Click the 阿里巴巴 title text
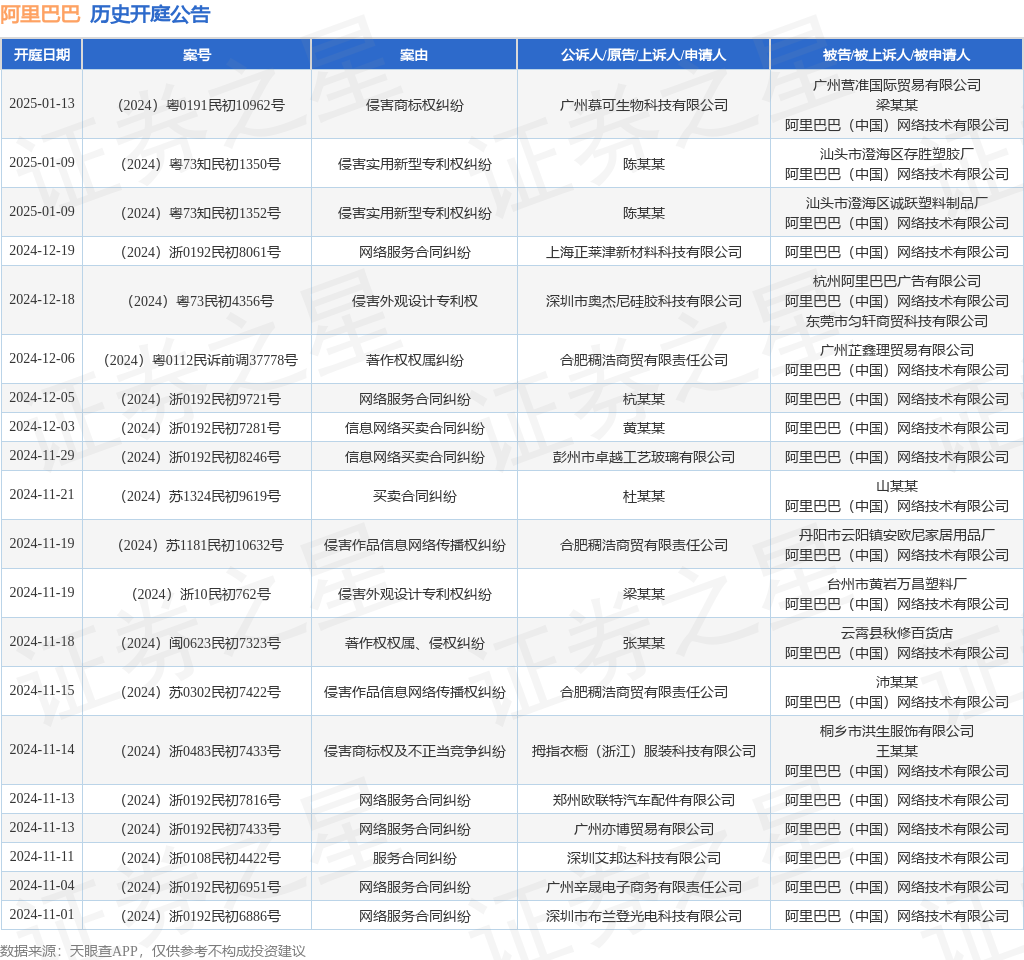 (40, 14)
